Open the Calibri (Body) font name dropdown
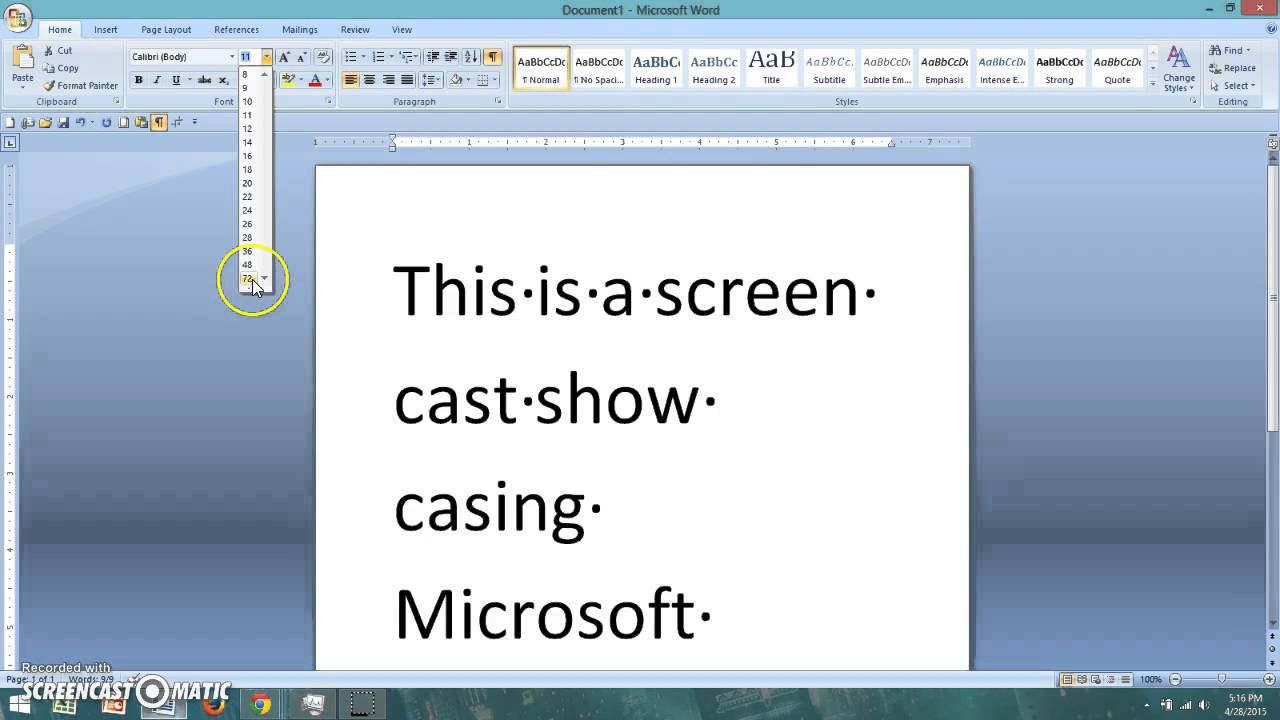Screen dimensions: 1280x720 pos(232,57)
